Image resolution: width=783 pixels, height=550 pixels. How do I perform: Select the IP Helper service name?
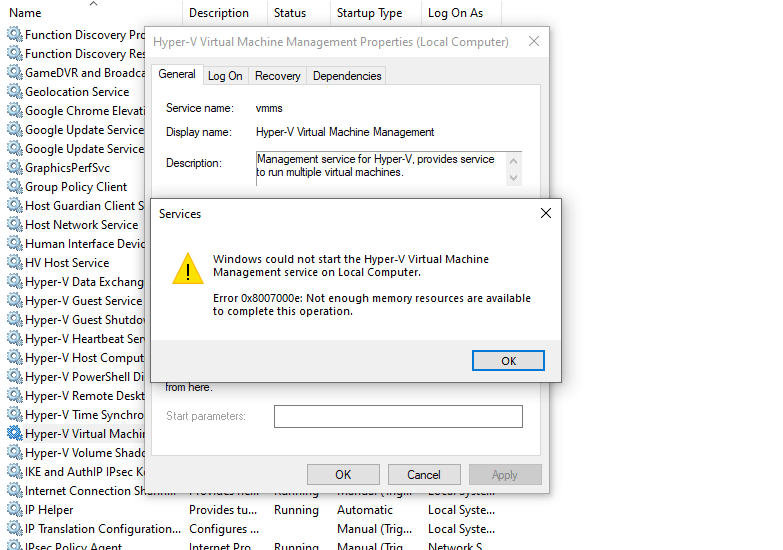click(49, 510)
